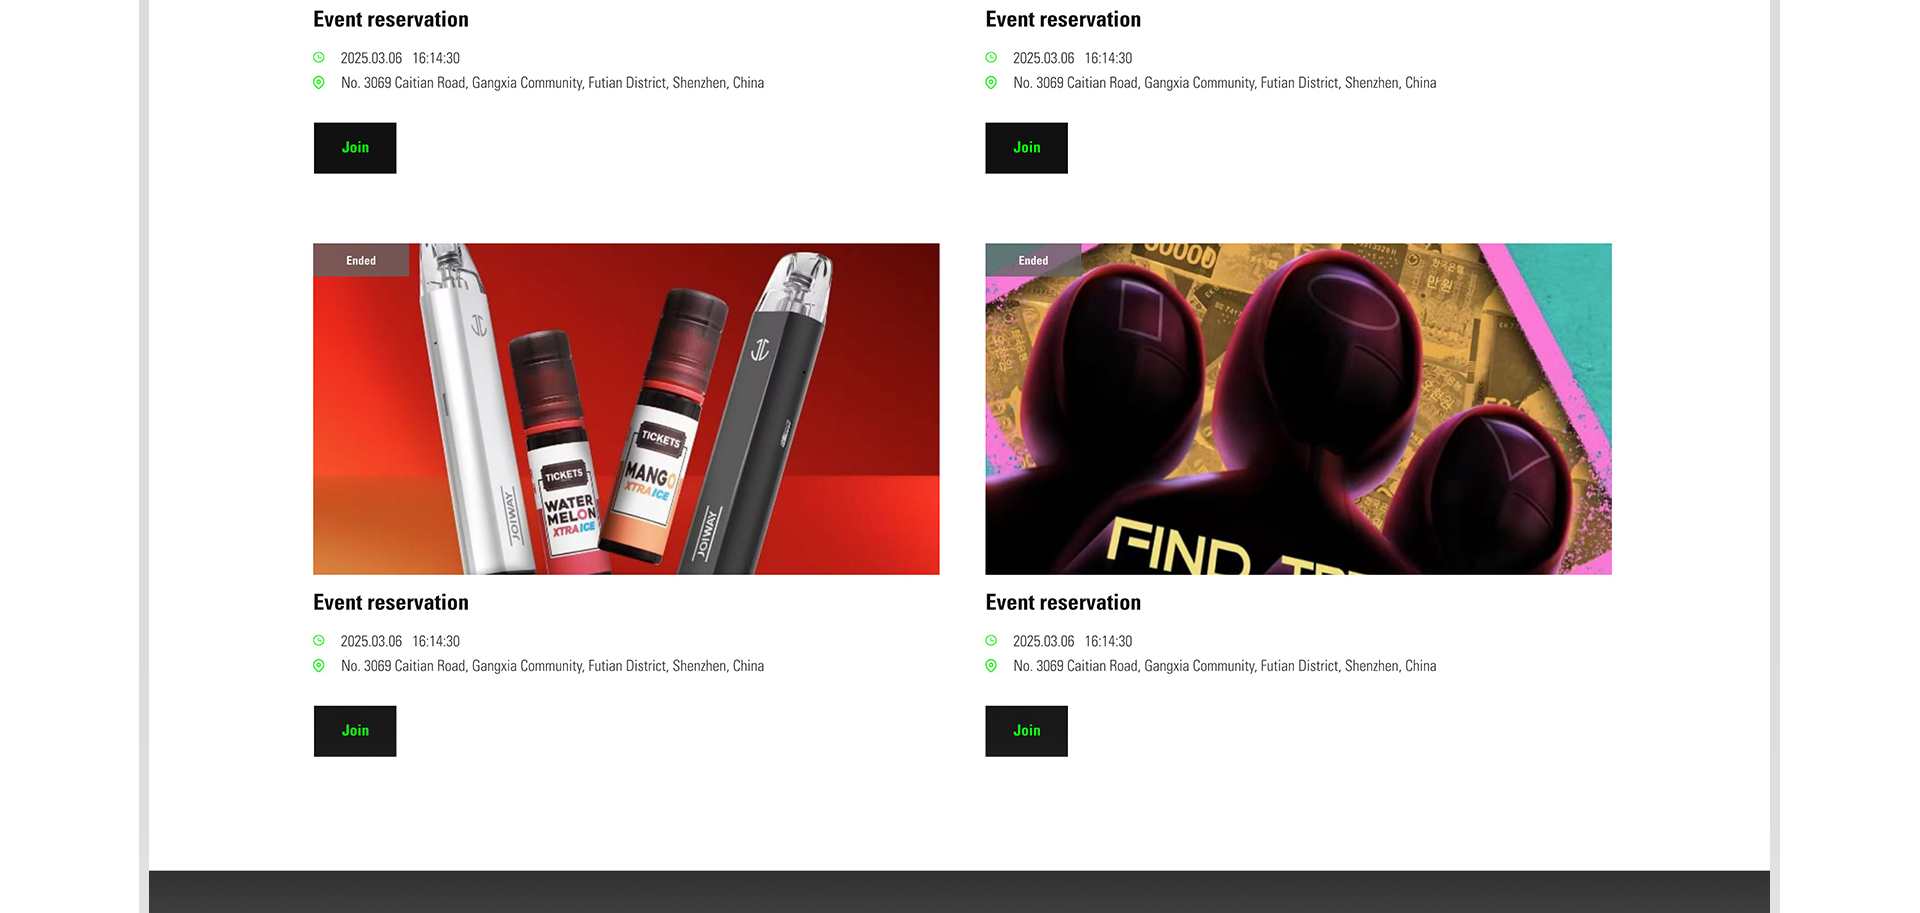Click the Join button under the top-right event
1920x913 pixels.
(x=1026, y=148)
